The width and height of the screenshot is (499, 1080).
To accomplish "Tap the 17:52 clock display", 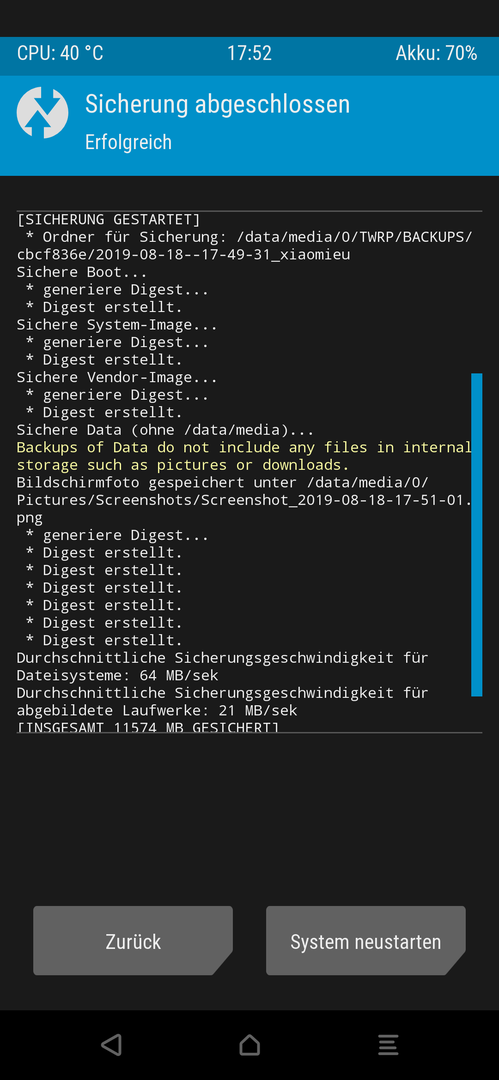I will click(x=249, y=54).
